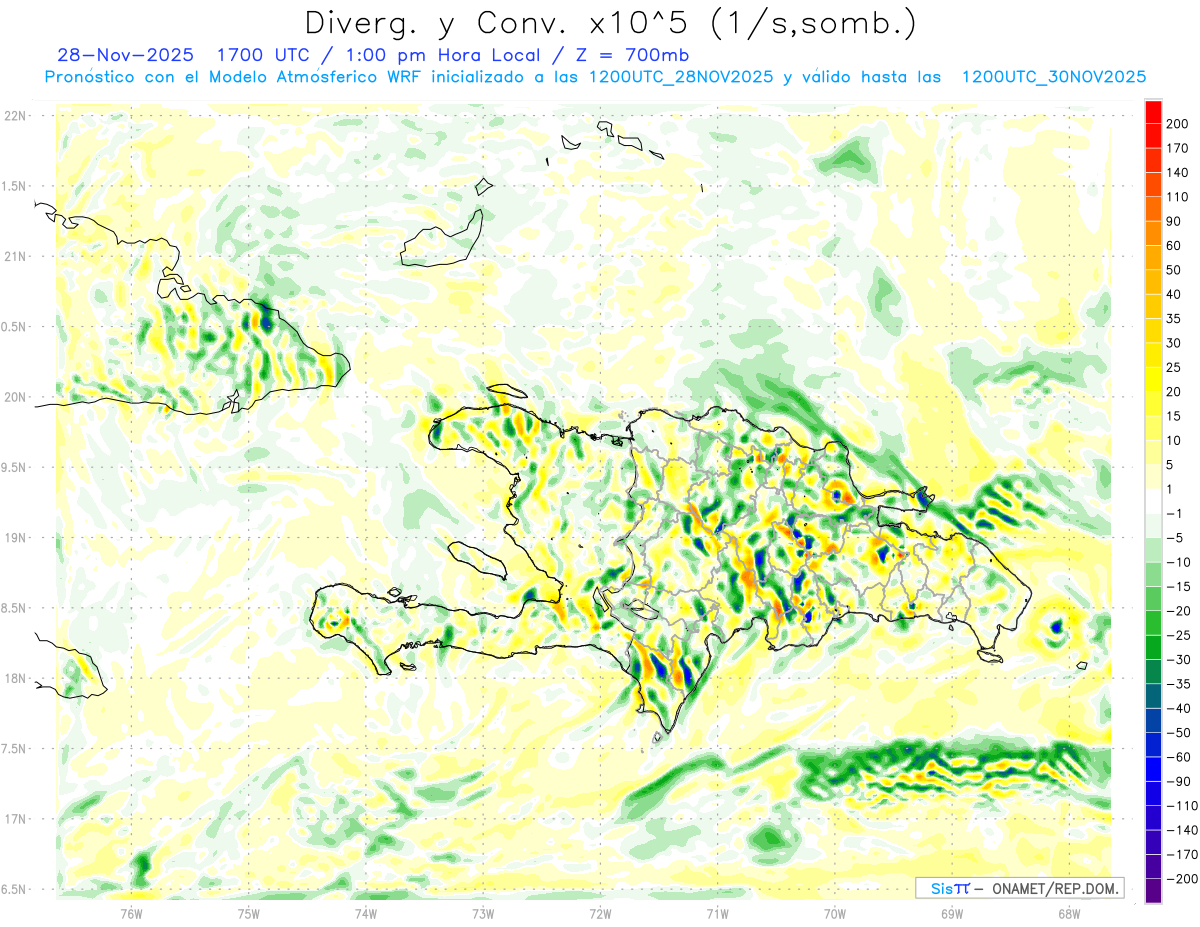Screen dimensions: 1200x927
Task: Click the "20N" latitude label
Action: pos(14,397)
